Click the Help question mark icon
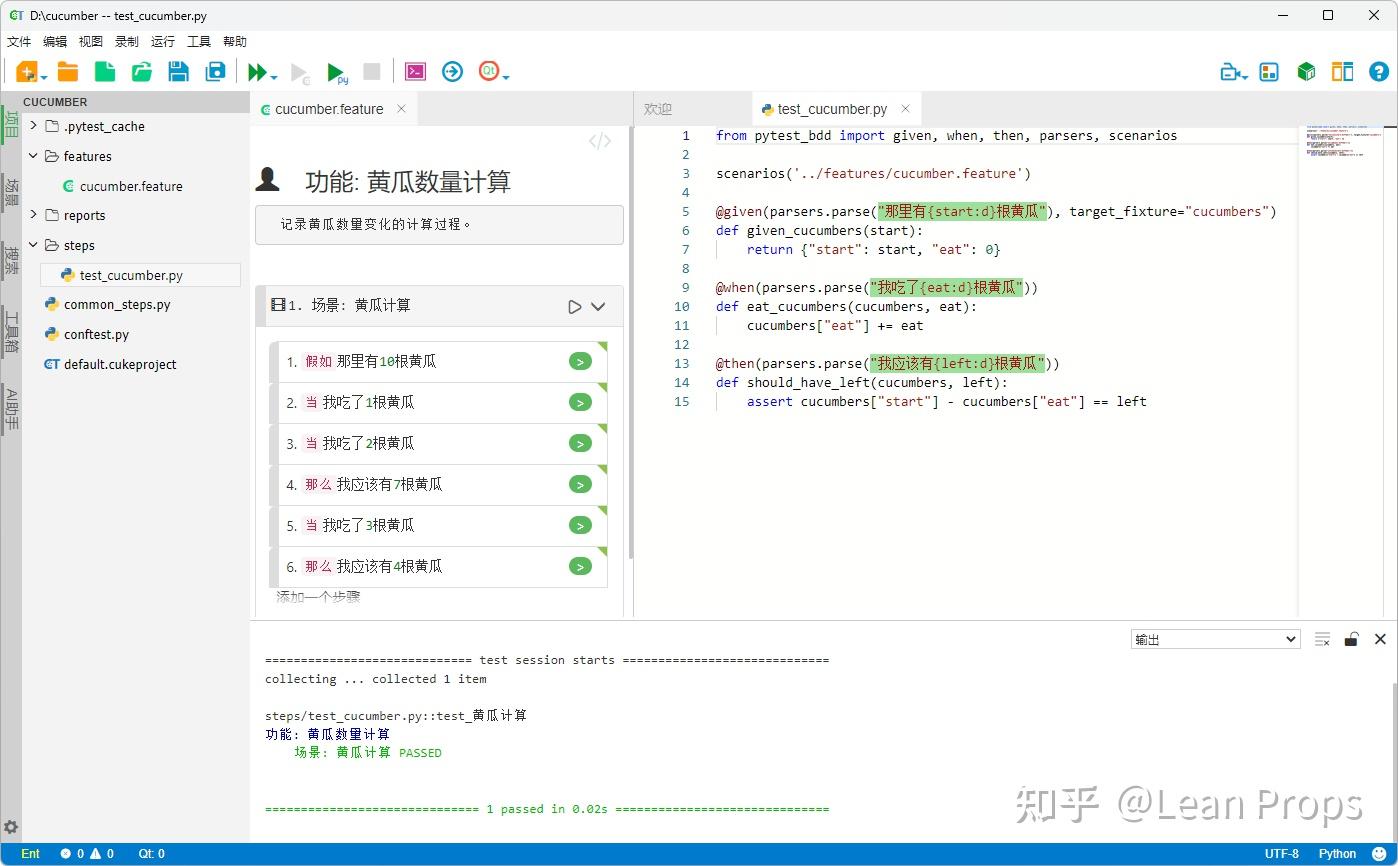 coord(1380,71)
